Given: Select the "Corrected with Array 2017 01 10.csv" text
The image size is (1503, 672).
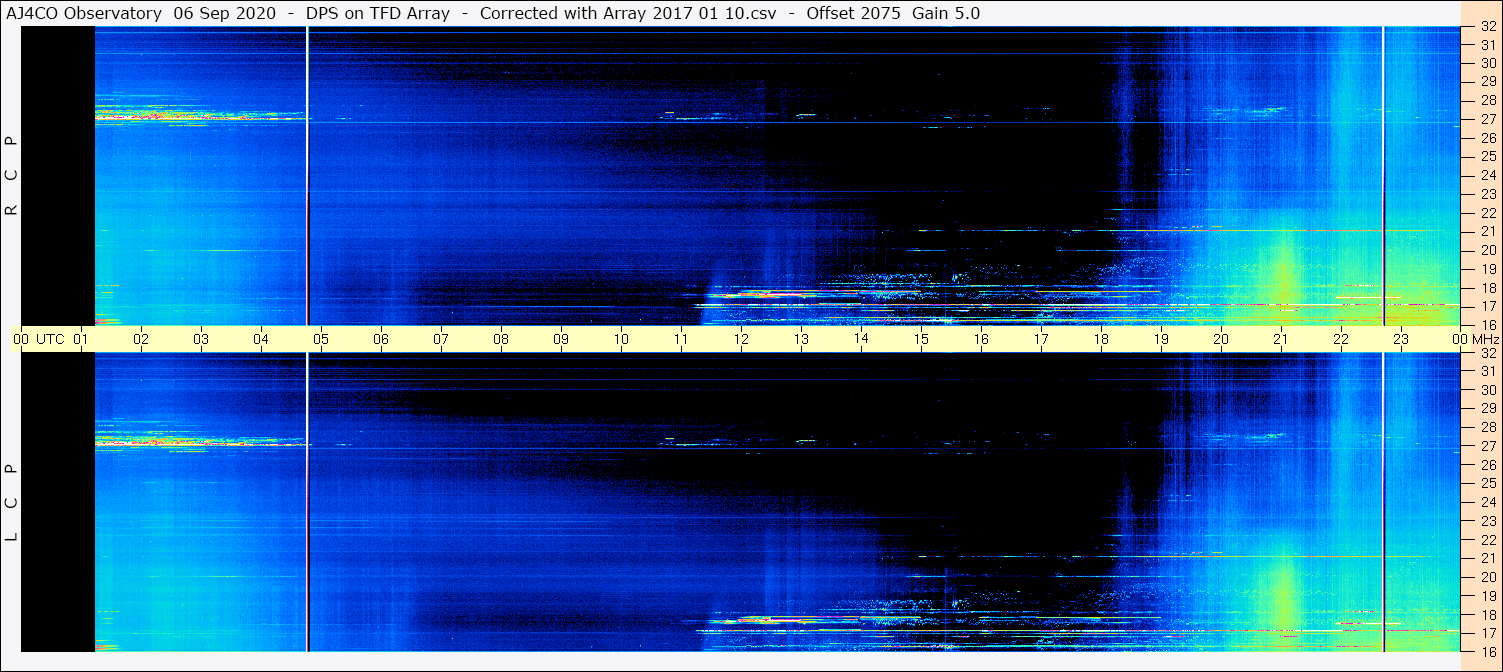Looking at the screenshot, I should pos(628,13).
